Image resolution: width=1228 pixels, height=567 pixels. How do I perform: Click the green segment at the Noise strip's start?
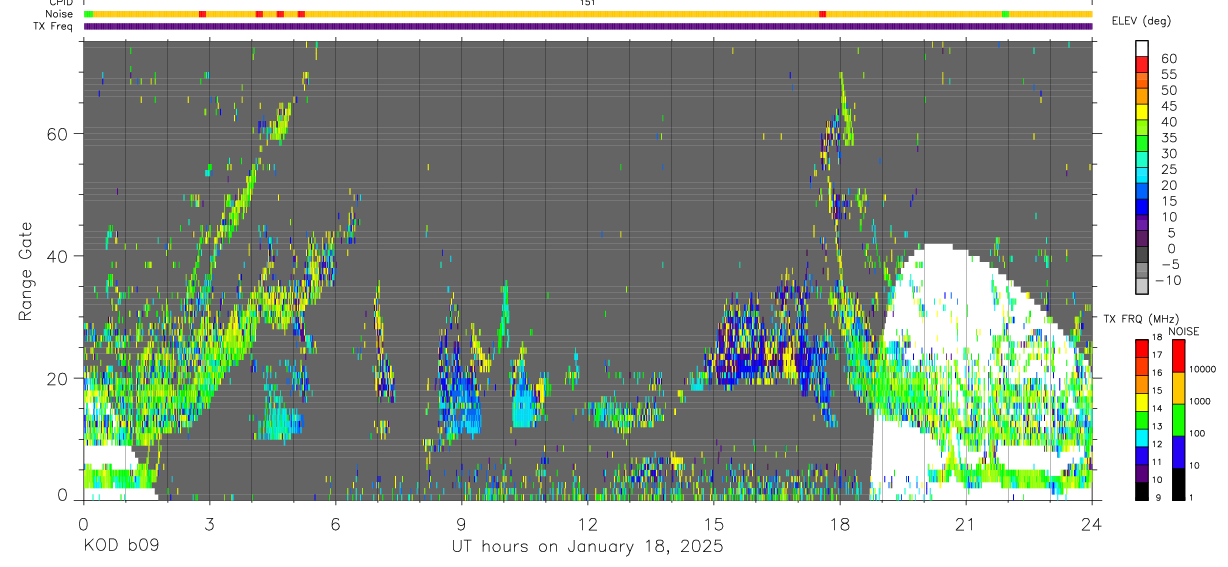[x=88, y=14]
